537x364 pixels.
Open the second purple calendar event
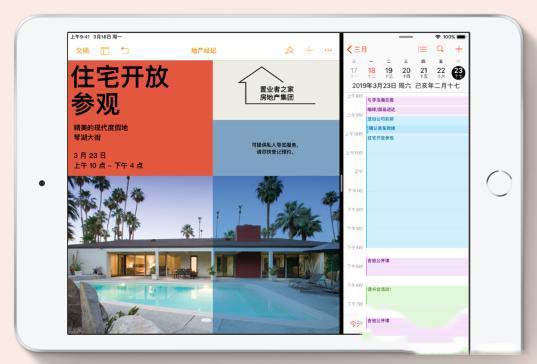417,110
